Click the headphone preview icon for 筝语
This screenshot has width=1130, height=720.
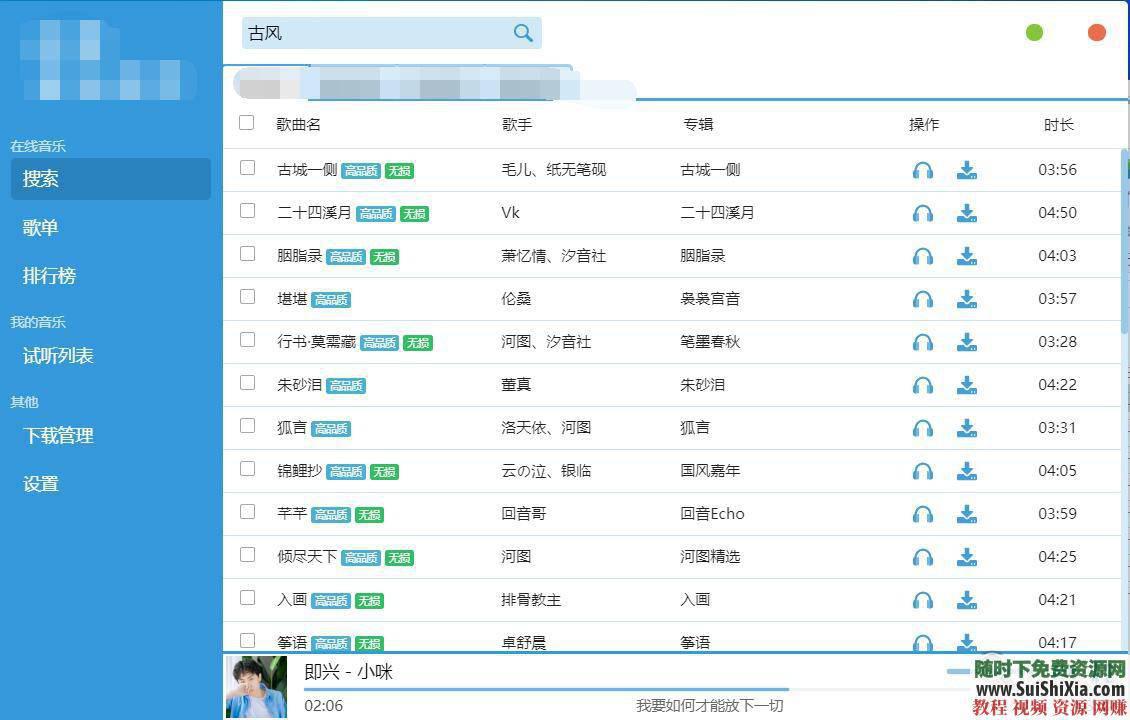(922, 643)
